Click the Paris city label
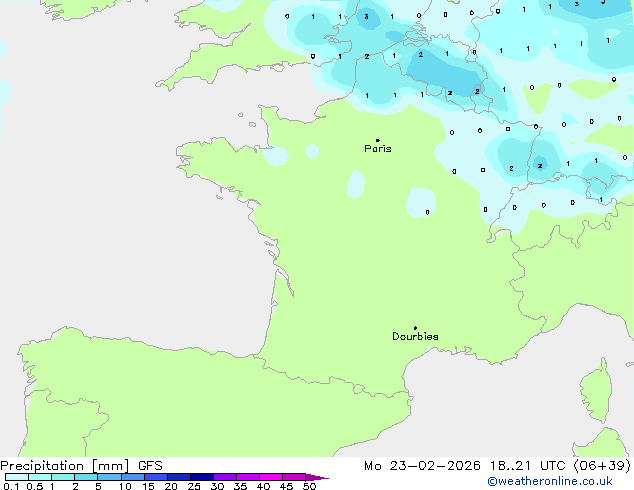The height and width of the screenshot is (490, 634). coord(378,149)
